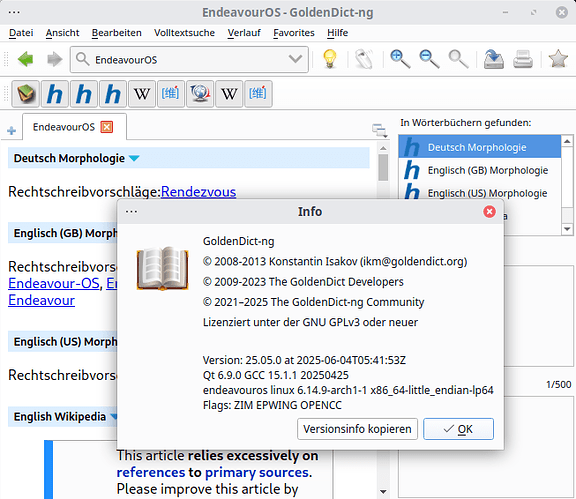Screen dimensions: 576x499
Task: Collapse the Deutsch Morphologie article arrow
Action: pyautogui.click(x=134, y=158)
